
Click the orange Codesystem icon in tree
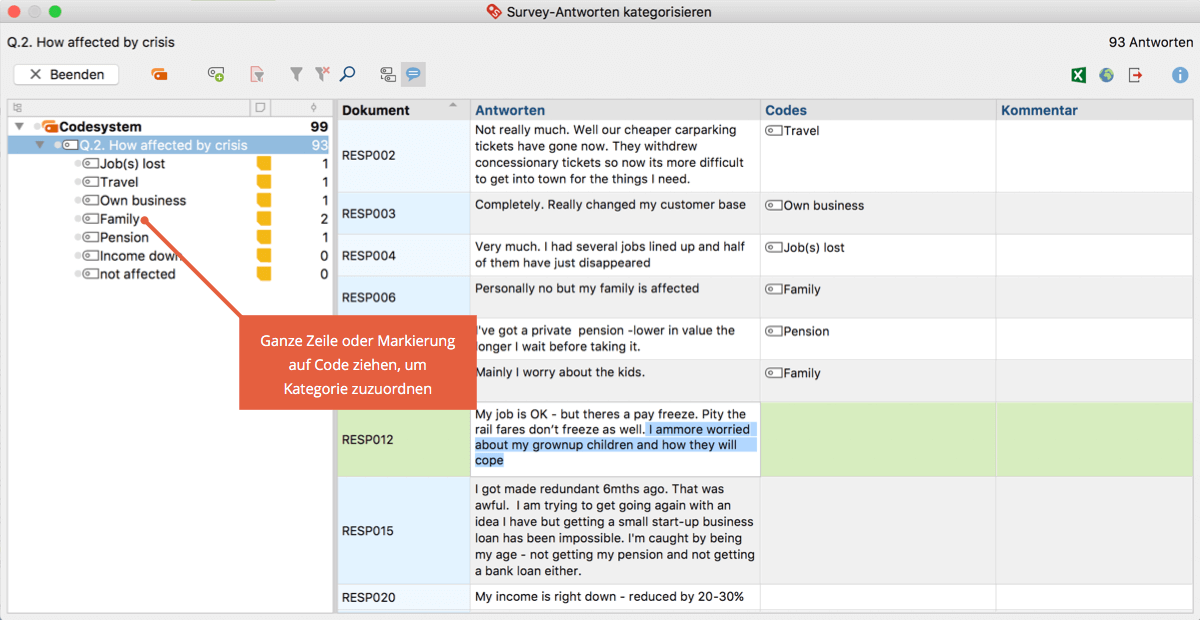(x=50, y=127)
